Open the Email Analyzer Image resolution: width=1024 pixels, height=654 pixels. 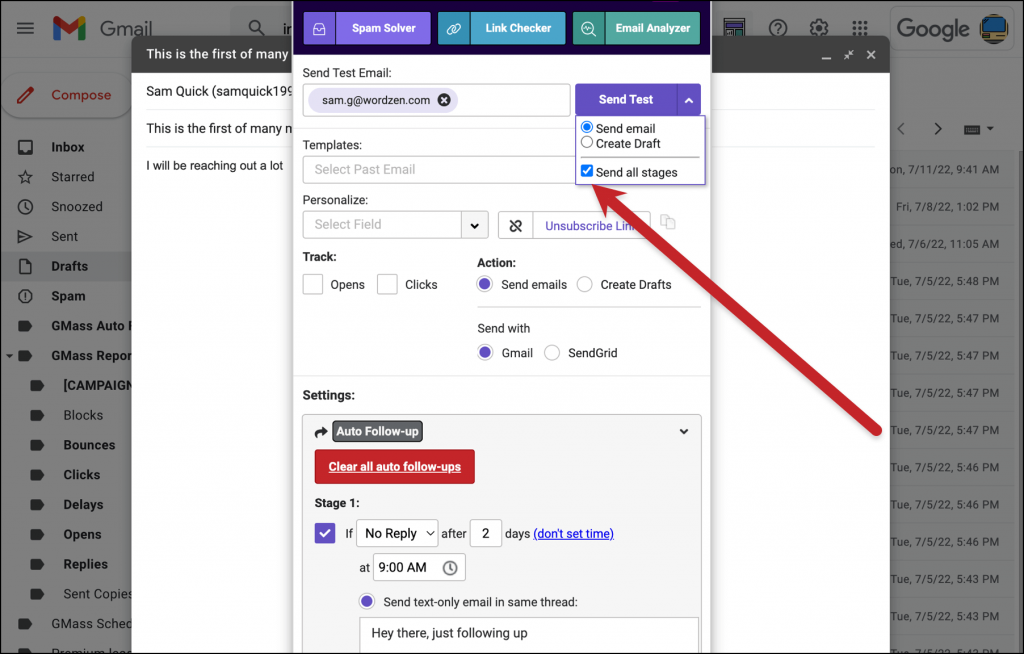point(652,28)
